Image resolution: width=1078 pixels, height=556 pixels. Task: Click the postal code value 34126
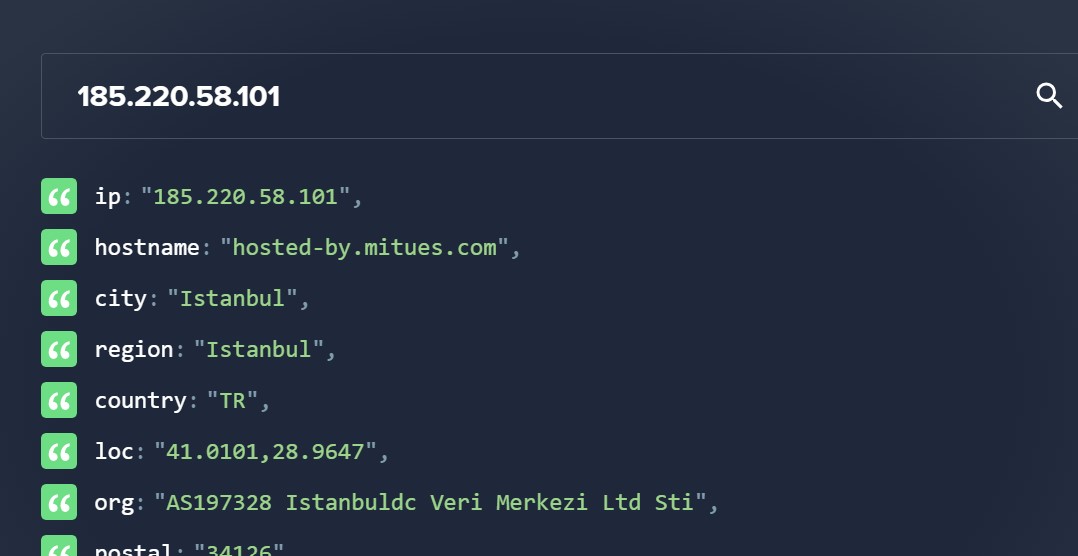pos(239,549)
